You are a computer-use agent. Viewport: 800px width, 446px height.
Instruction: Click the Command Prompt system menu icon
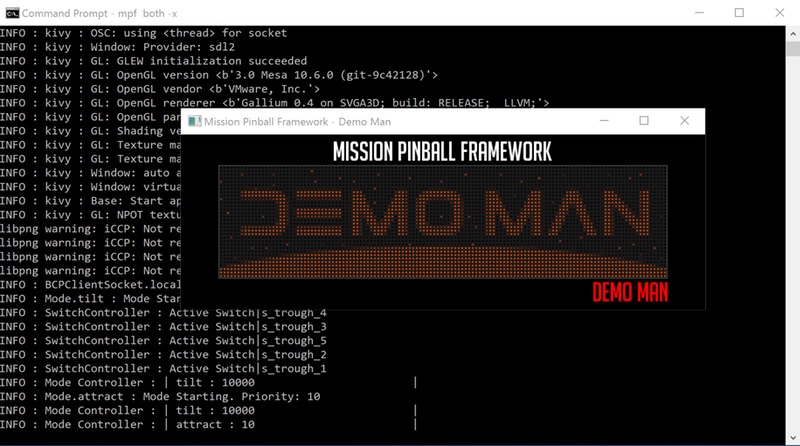click(11, 14)
